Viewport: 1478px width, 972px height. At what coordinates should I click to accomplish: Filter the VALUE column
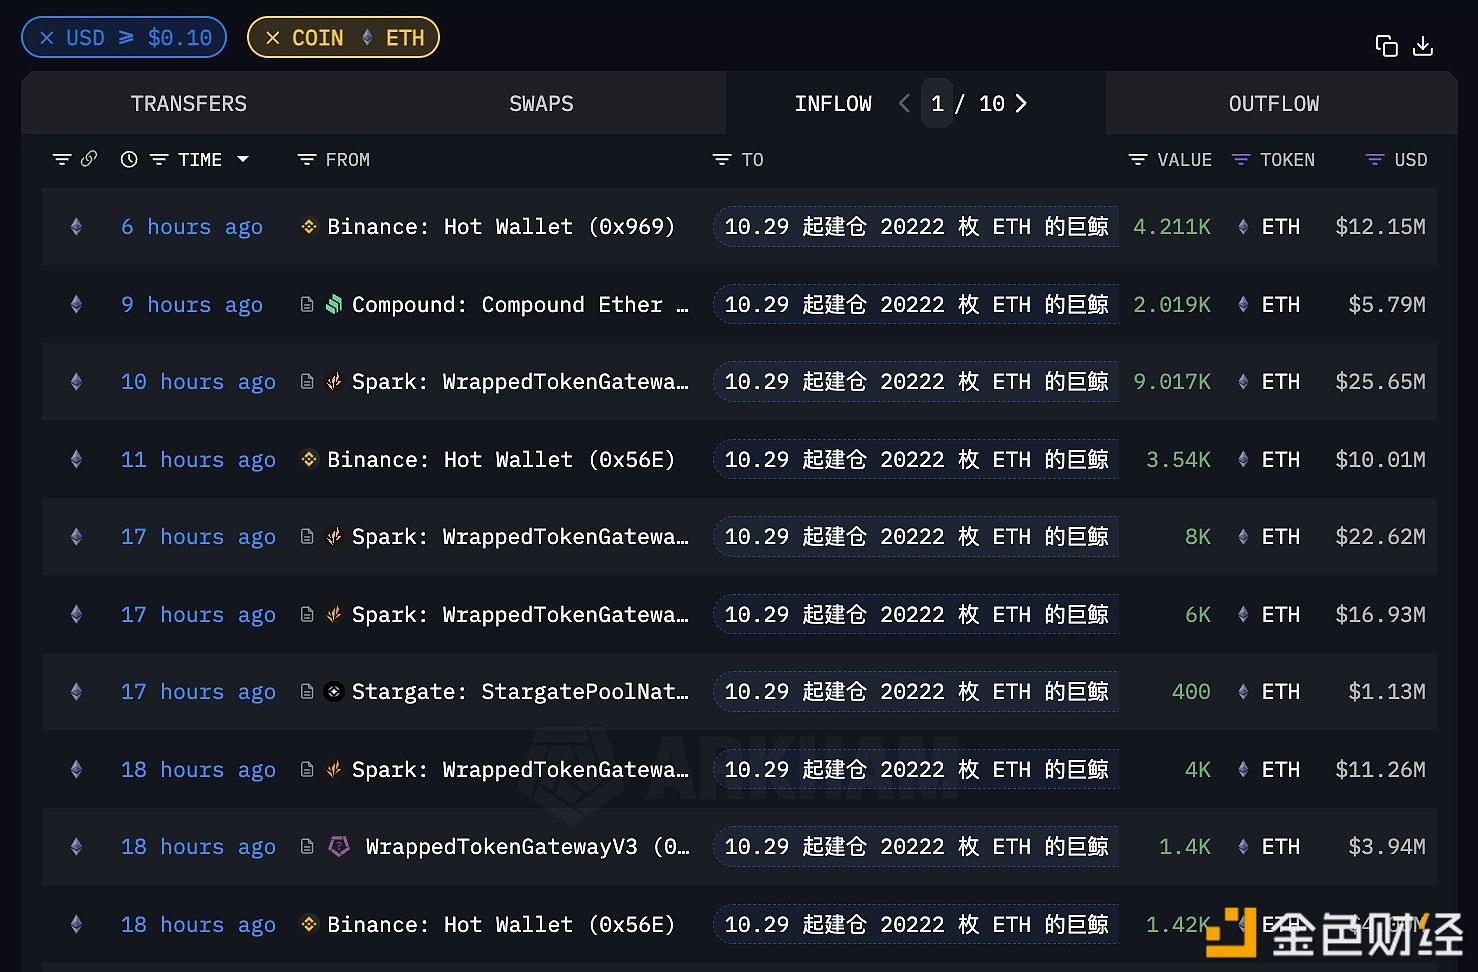click(x=1137, y=160)
